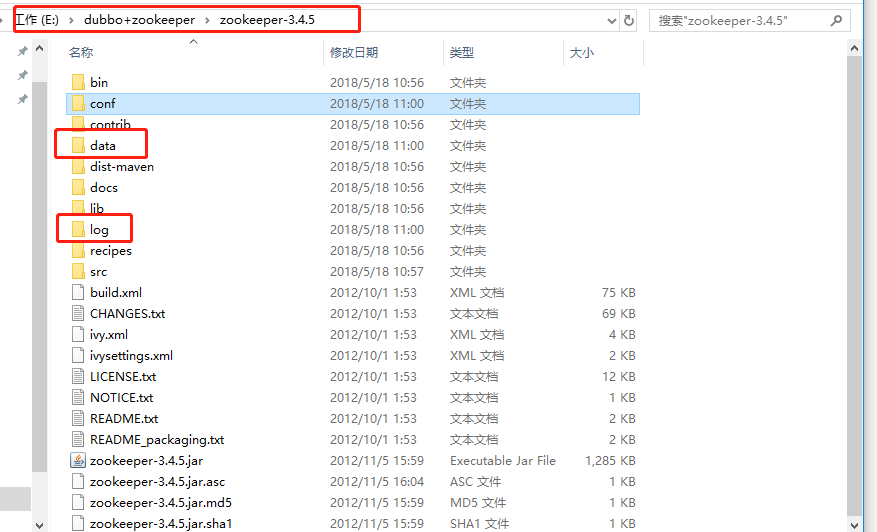
Task: Click the navigation pane scroll up arrow
Action: 39,48
